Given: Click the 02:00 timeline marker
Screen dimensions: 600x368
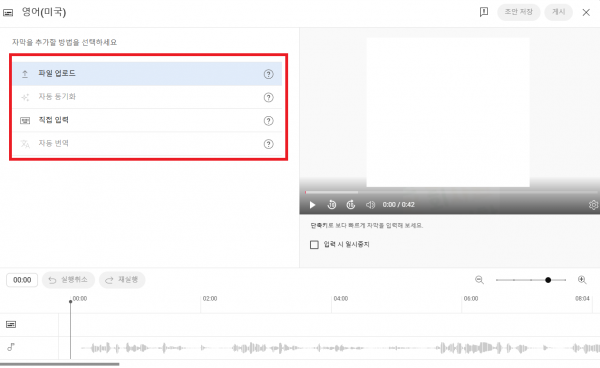Looking at the screenshot, I should 210,299.
